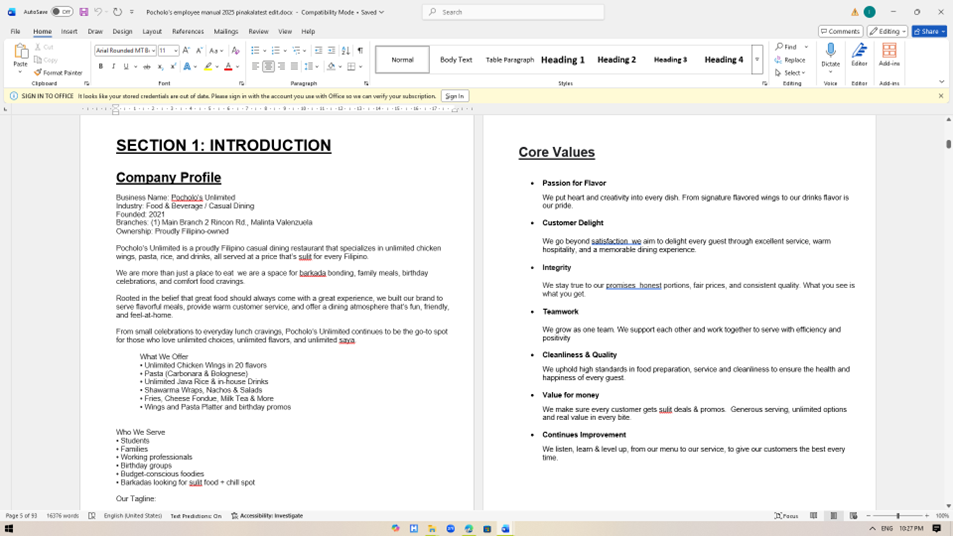
Task: Justify paragraph text
Action: [294, 67]
